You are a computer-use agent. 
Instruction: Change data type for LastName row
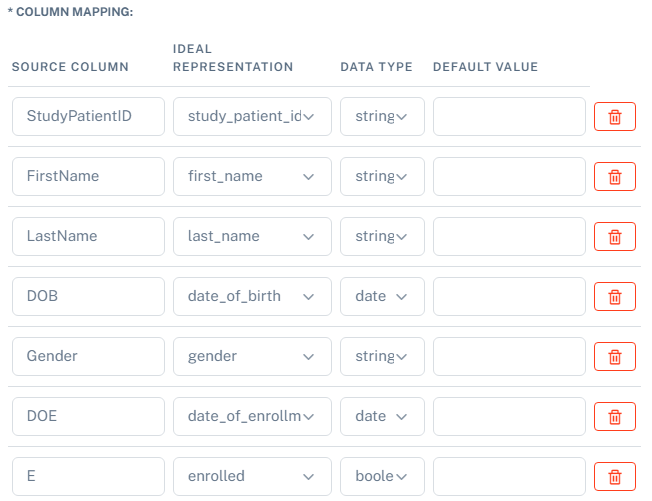point(382,237)
